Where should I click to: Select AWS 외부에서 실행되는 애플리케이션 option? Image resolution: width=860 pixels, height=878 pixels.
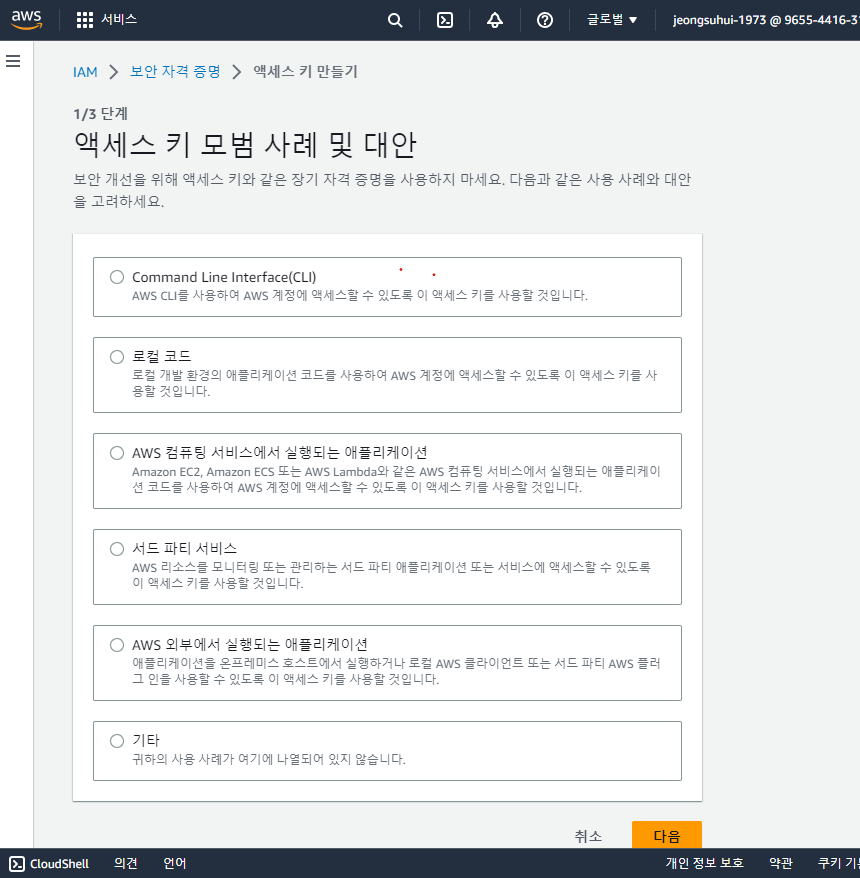(x=117, y=645)
